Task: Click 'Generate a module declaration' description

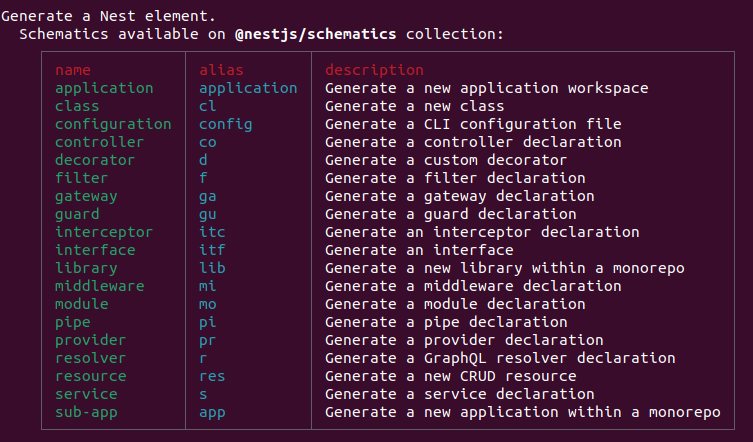Action: coord(455,304)
